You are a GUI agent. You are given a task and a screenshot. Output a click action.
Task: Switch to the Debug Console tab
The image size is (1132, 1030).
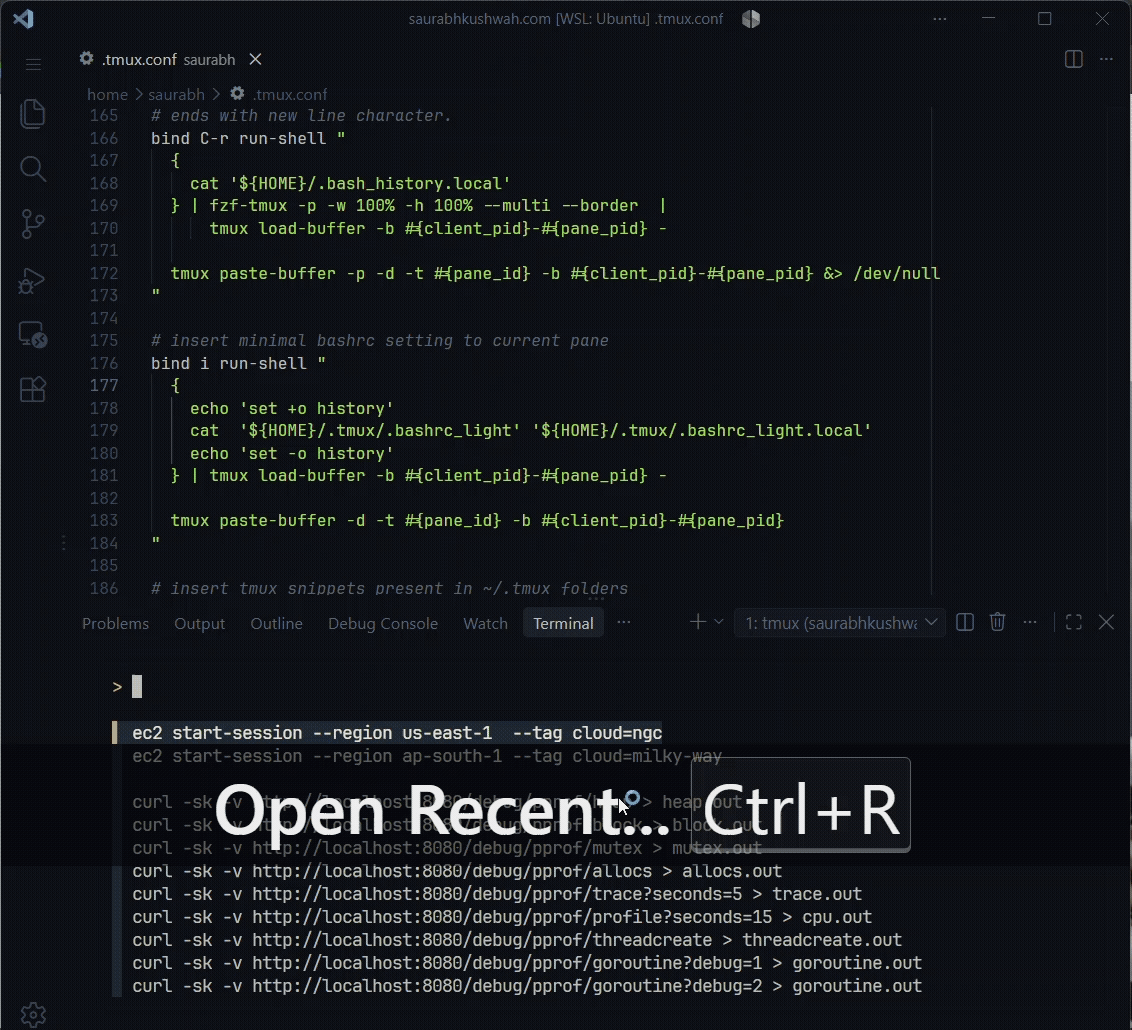(383, 624)
